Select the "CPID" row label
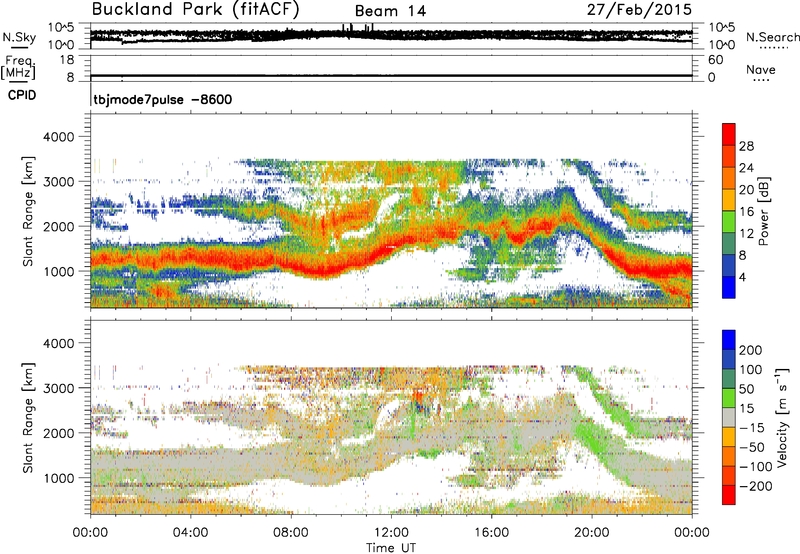Screen dimensions: 800x554 coord(22,95)
